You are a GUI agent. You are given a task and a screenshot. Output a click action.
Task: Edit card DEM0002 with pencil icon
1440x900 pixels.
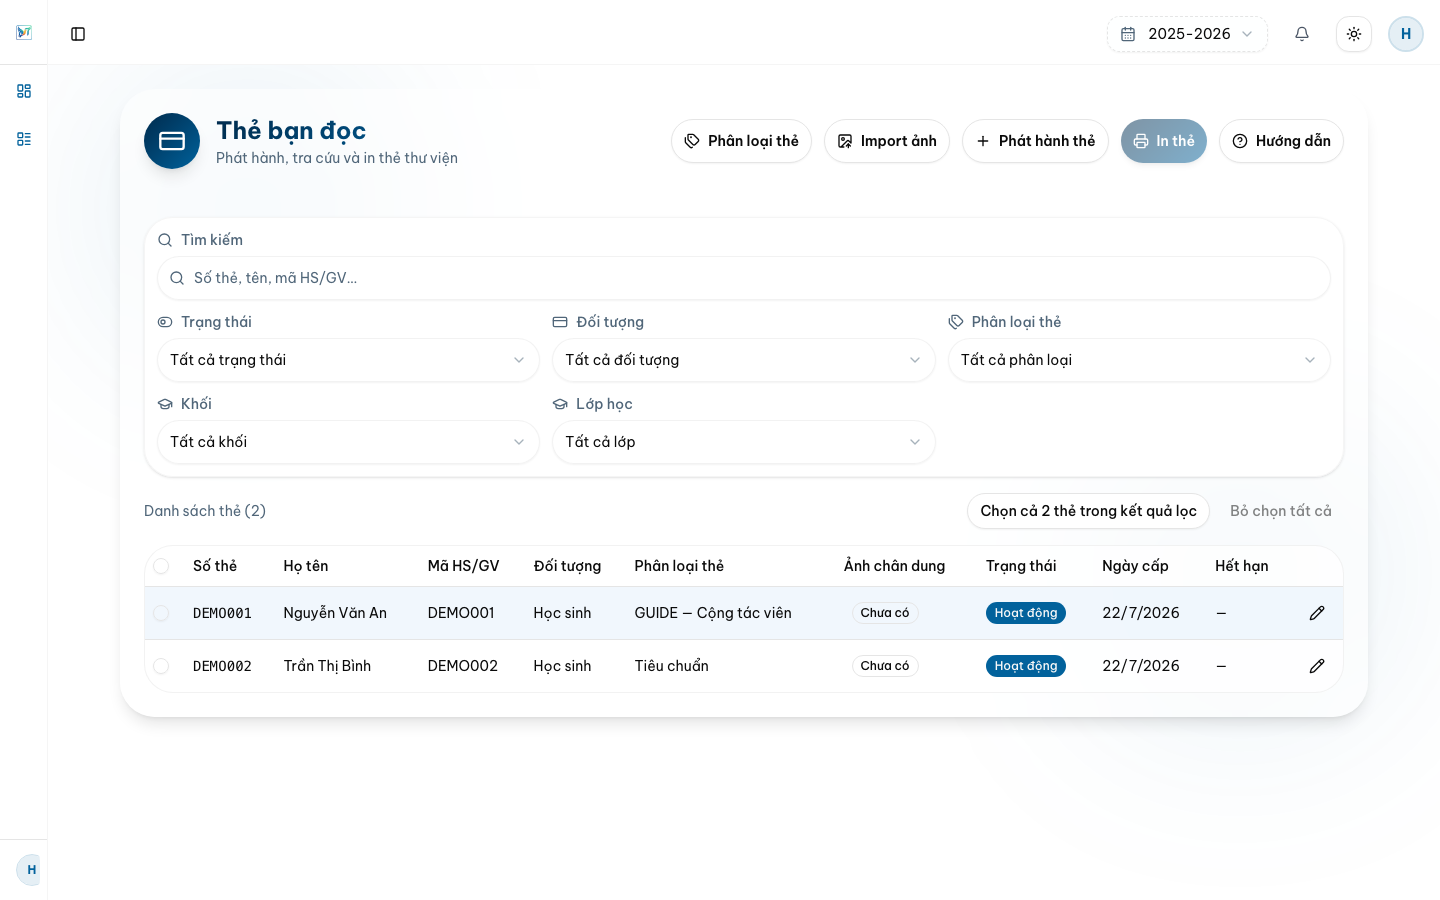[1317, 666]
